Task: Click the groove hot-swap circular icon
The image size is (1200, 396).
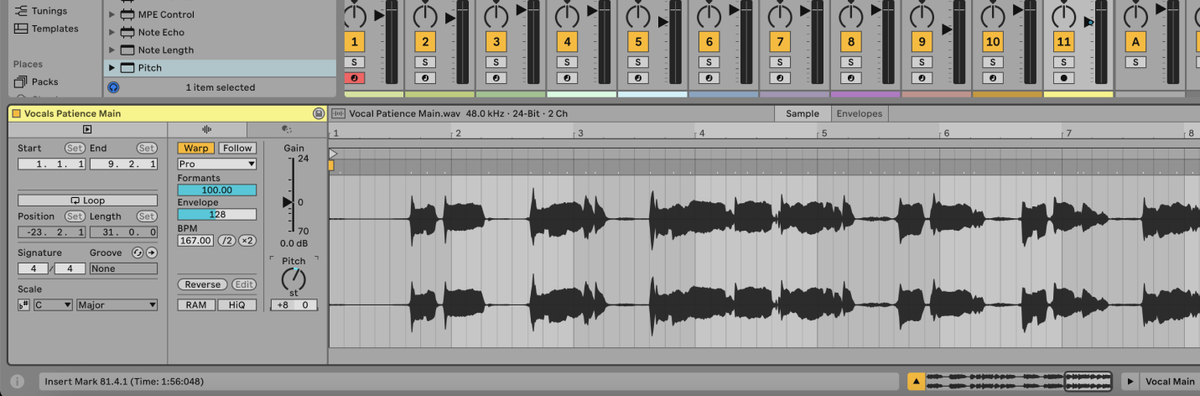Action: click(137, 253)
